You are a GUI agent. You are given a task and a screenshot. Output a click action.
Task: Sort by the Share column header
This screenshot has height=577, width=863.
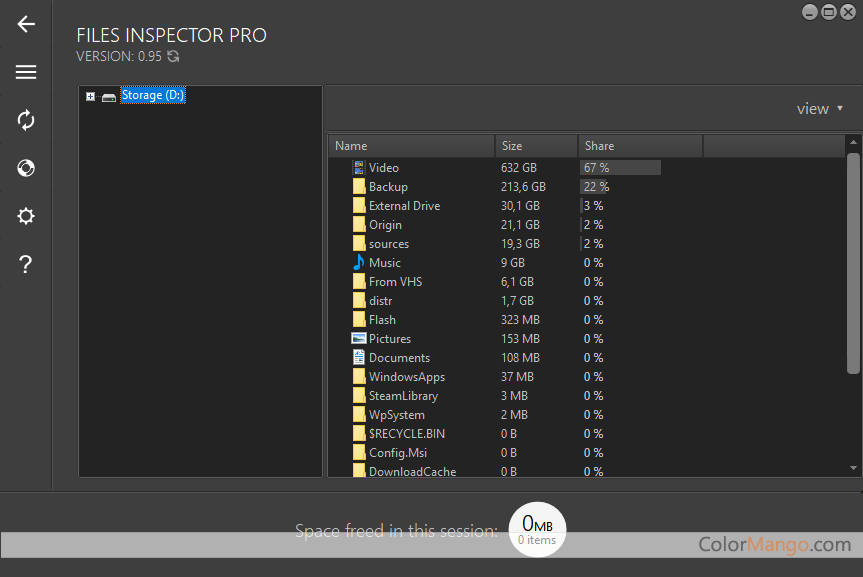pyautogui.click(x=640, y=146)
